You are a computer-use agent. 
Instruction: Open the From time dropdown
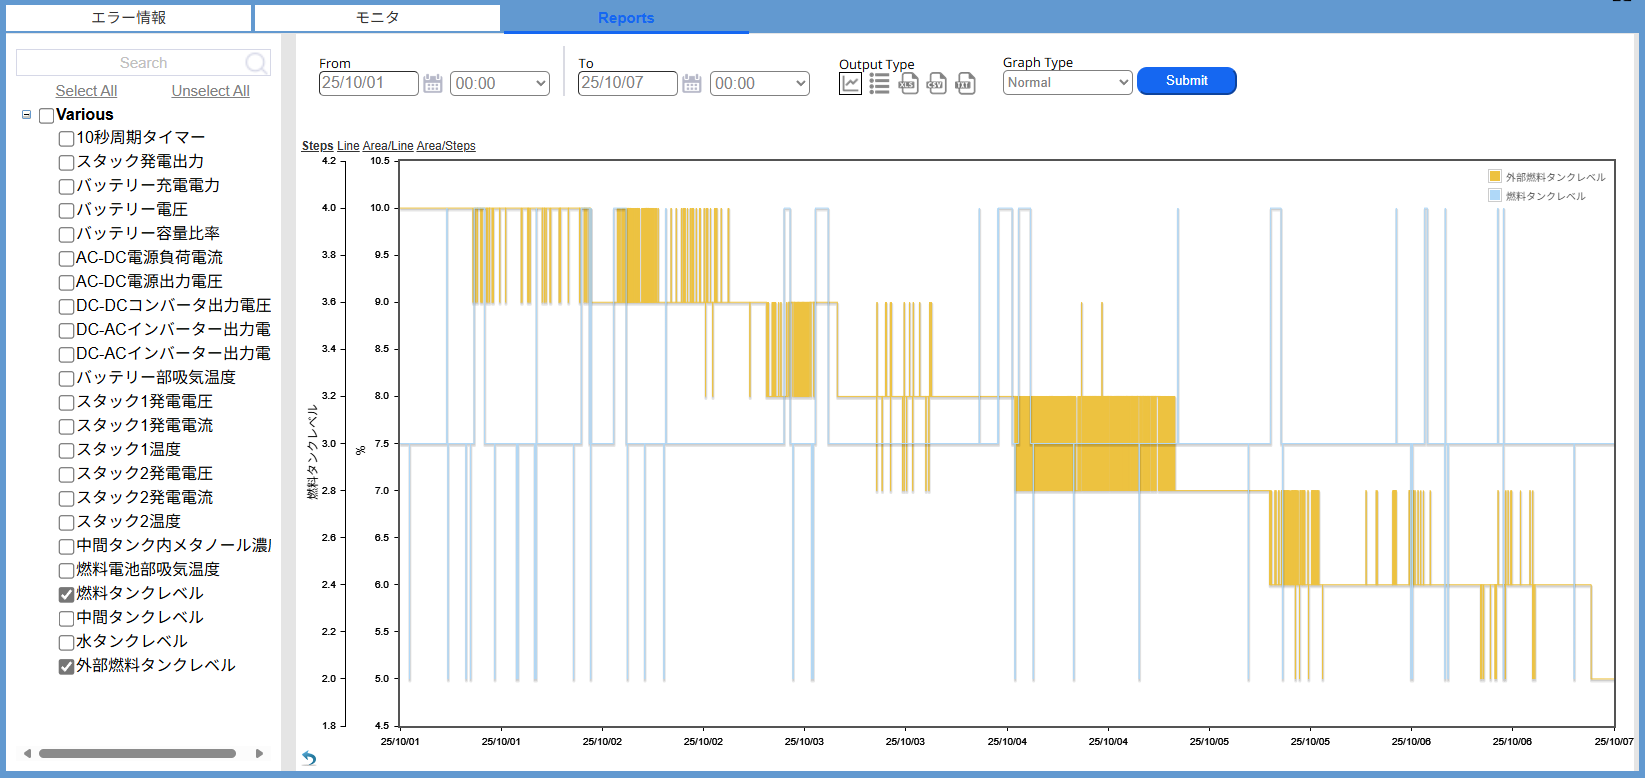click(x=500, y=84)
